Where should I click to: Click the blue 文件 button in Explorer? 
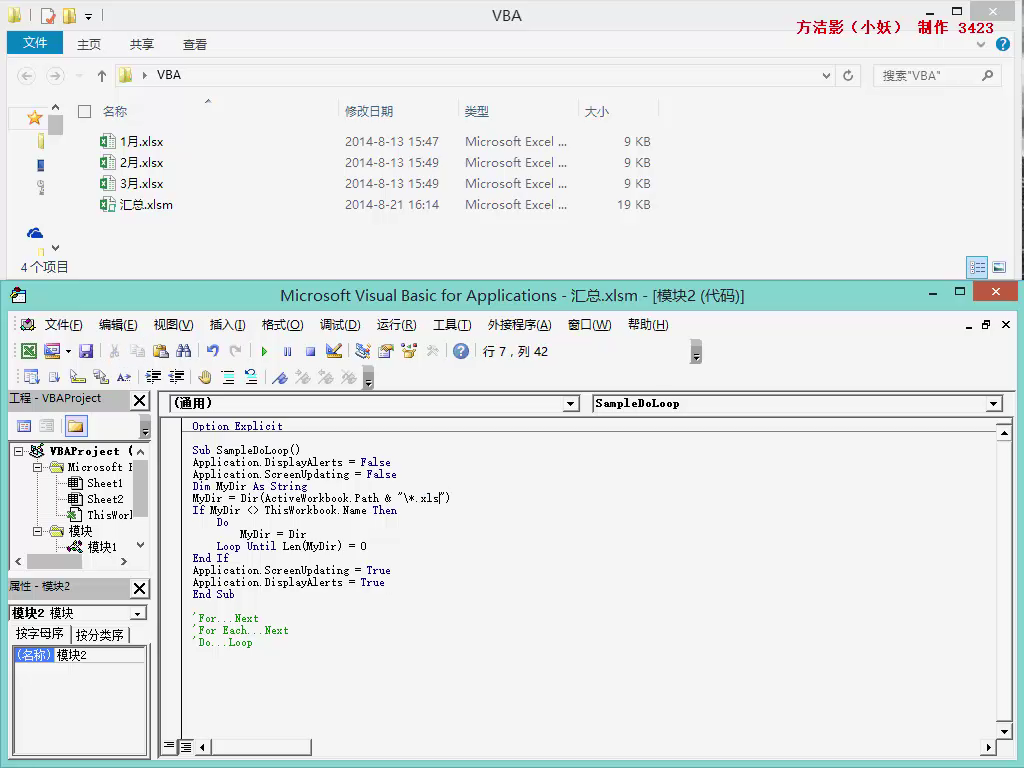(35, 43)
